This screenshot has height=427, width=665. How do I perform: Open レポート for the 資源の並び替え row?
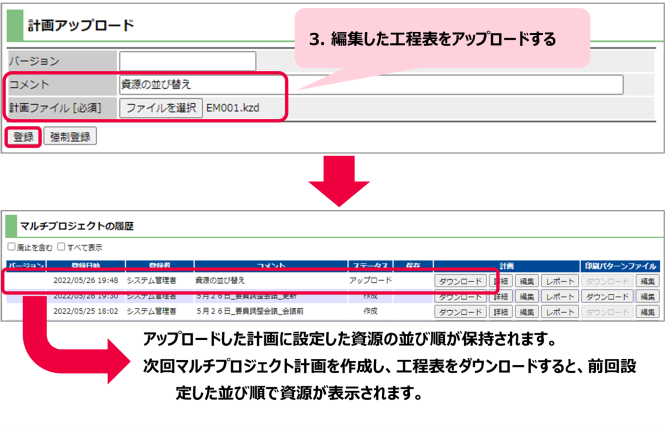click(559, 282)
